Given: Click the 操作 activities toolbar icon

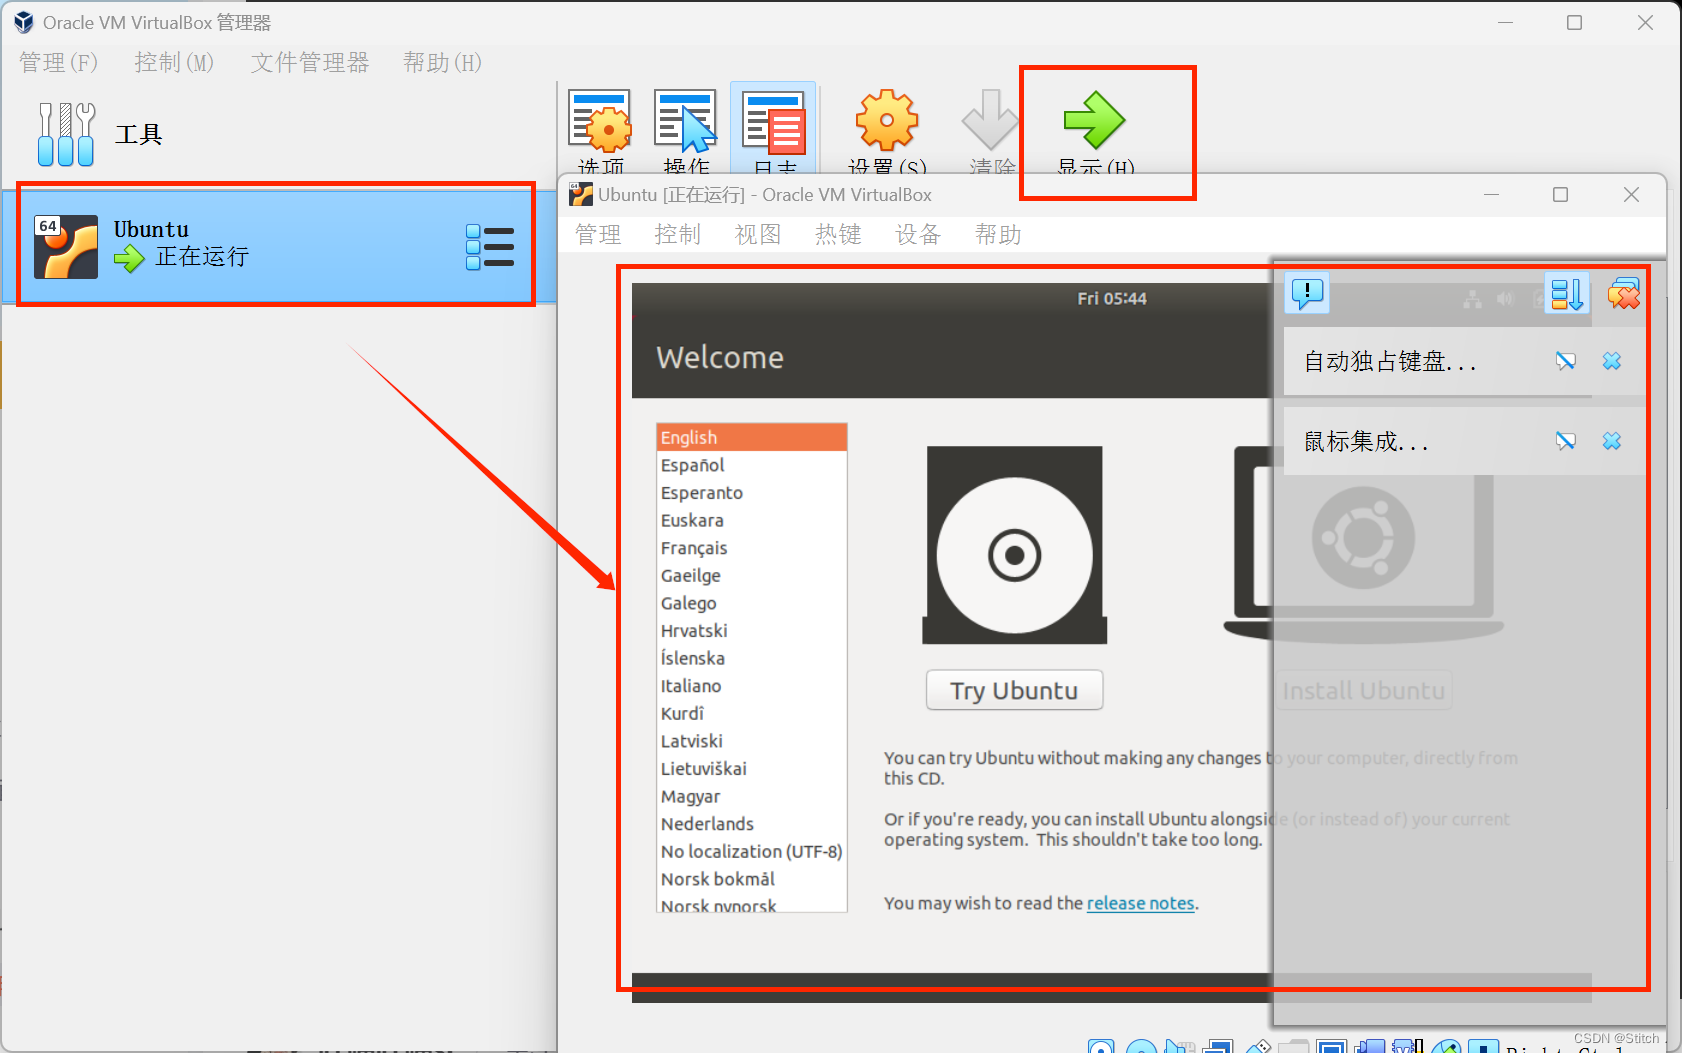Looking at the screenshot, I should [x=686, y=121].
